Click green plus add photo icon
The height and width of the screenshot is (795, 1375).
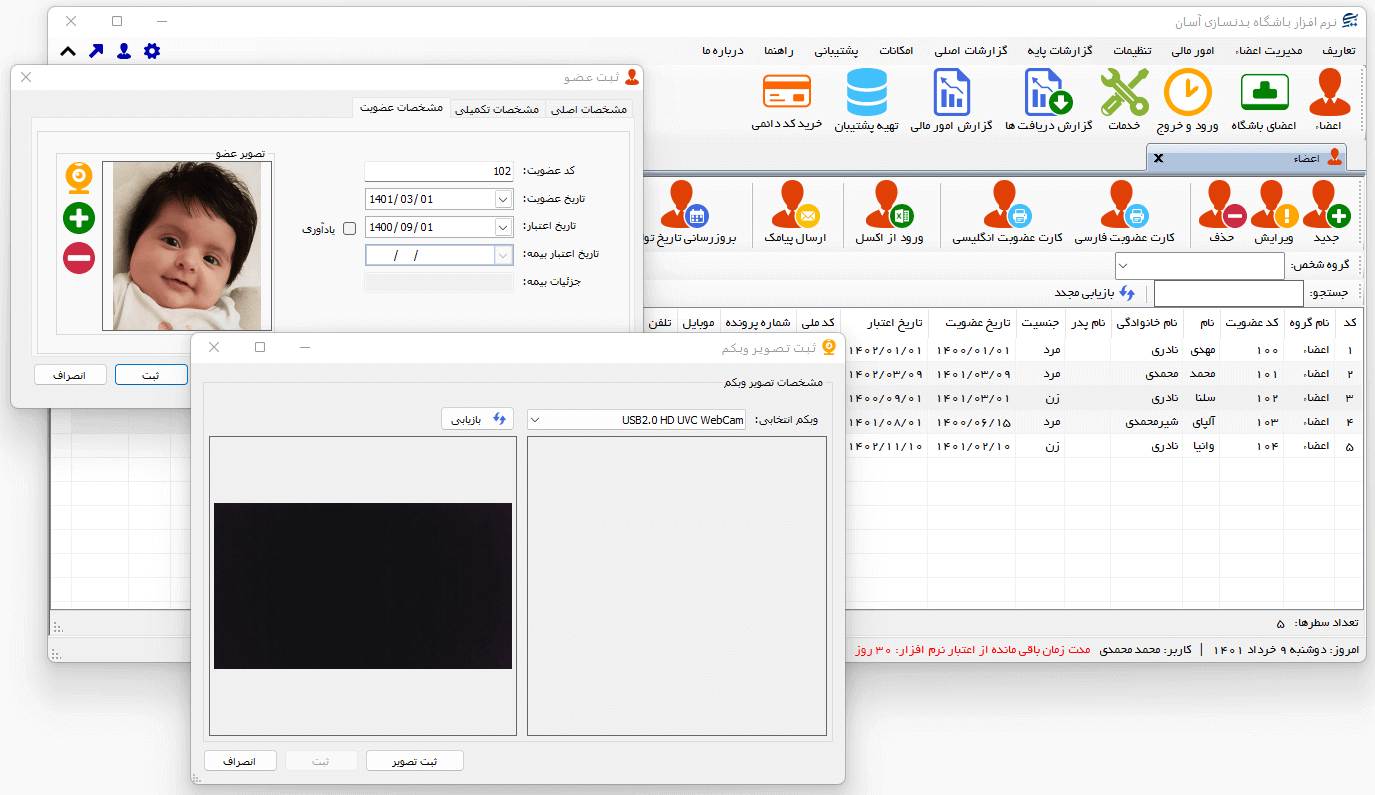(x=79, y=217)
